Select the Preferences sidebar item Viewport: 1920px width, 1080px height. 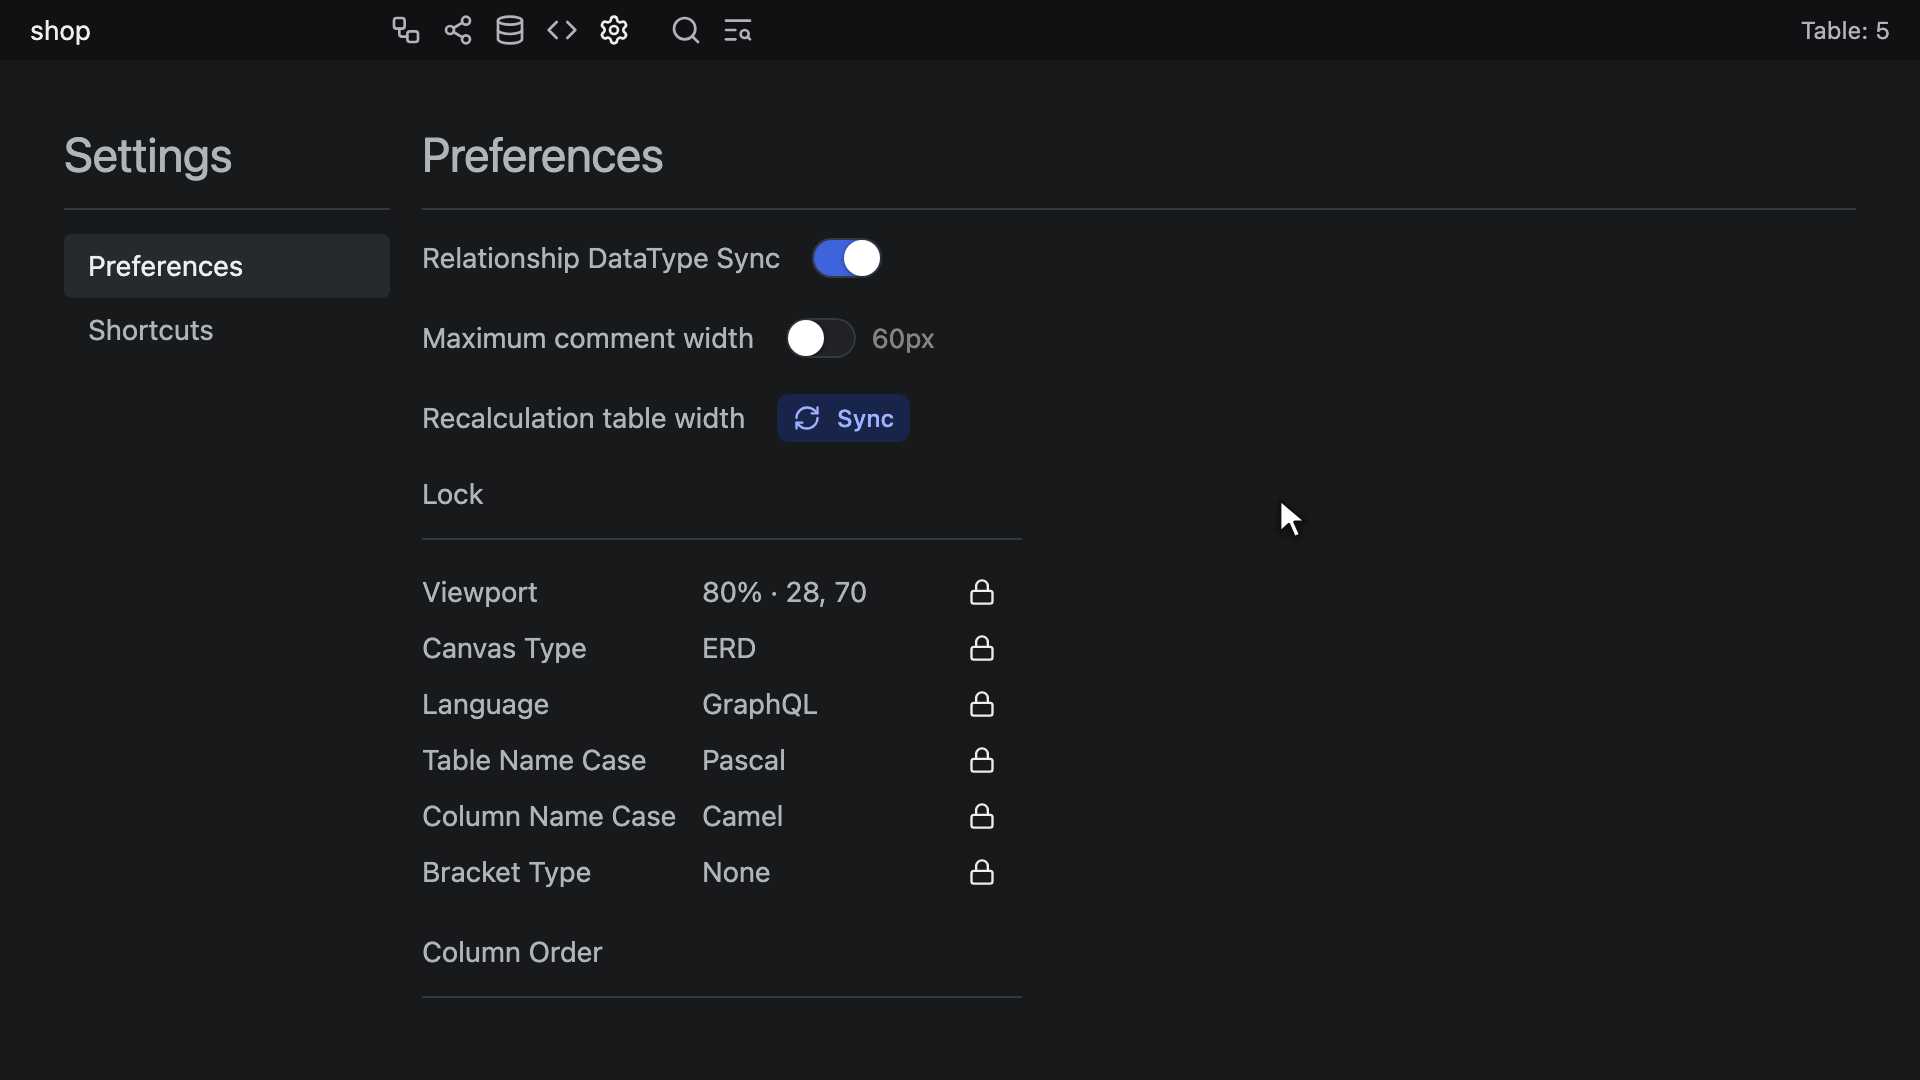[227, 266]
